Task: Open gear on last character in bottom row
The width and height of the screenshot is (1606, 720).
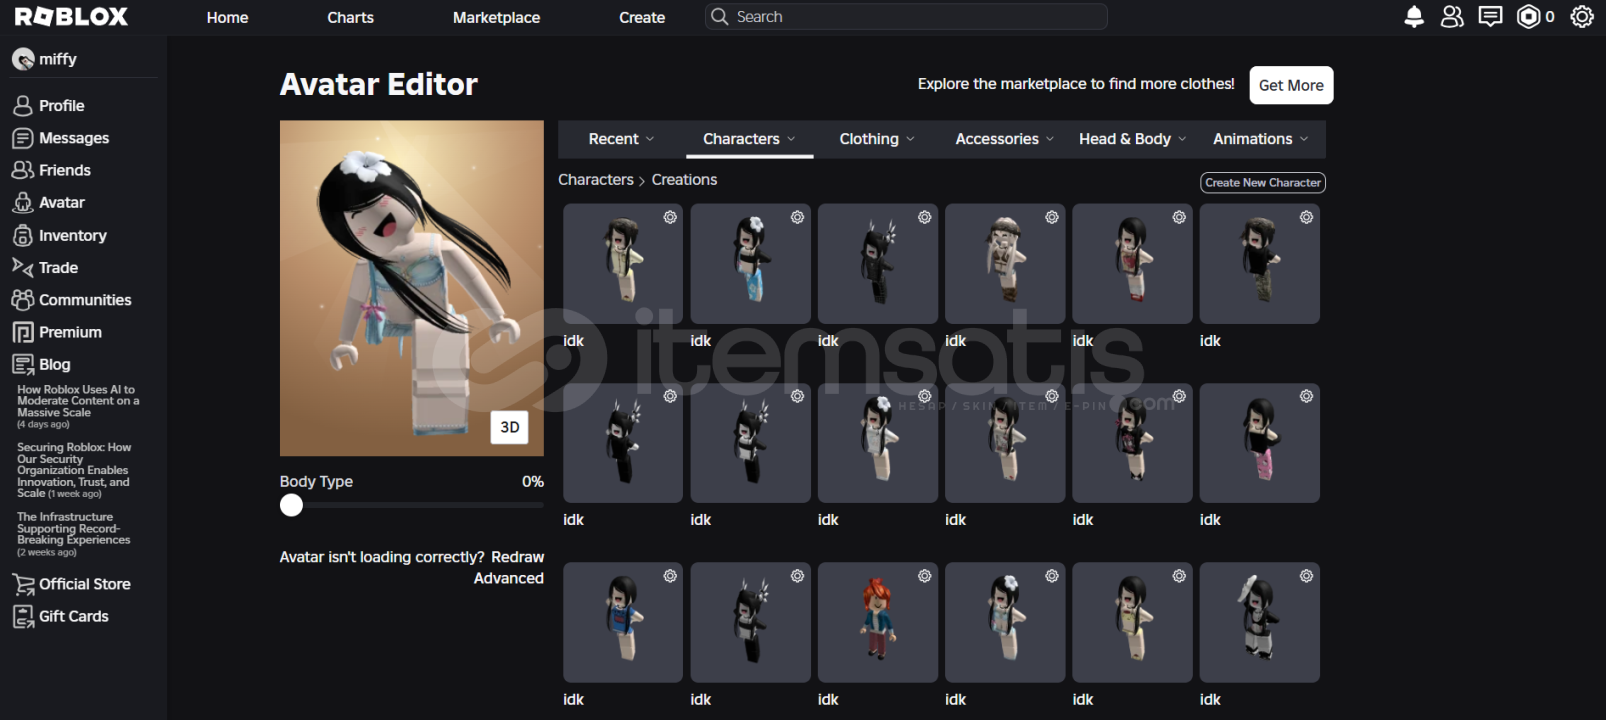Action: 1307,576
